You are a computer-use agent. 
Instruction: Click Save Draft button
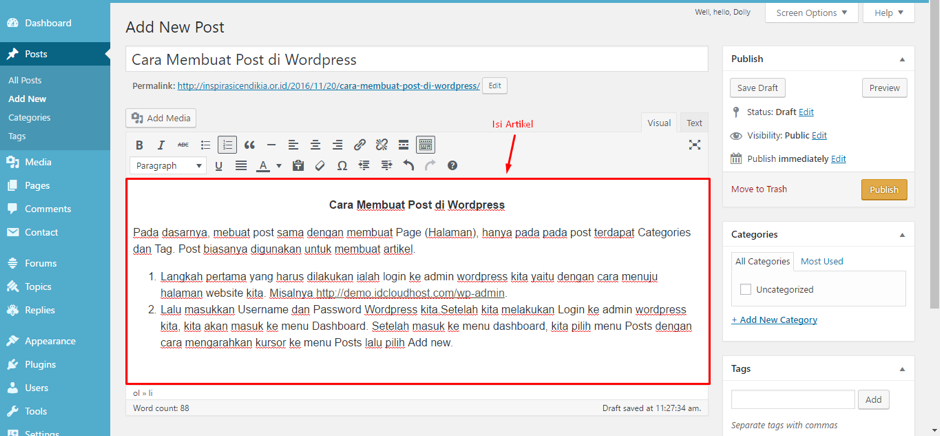(x=758, y=88)
